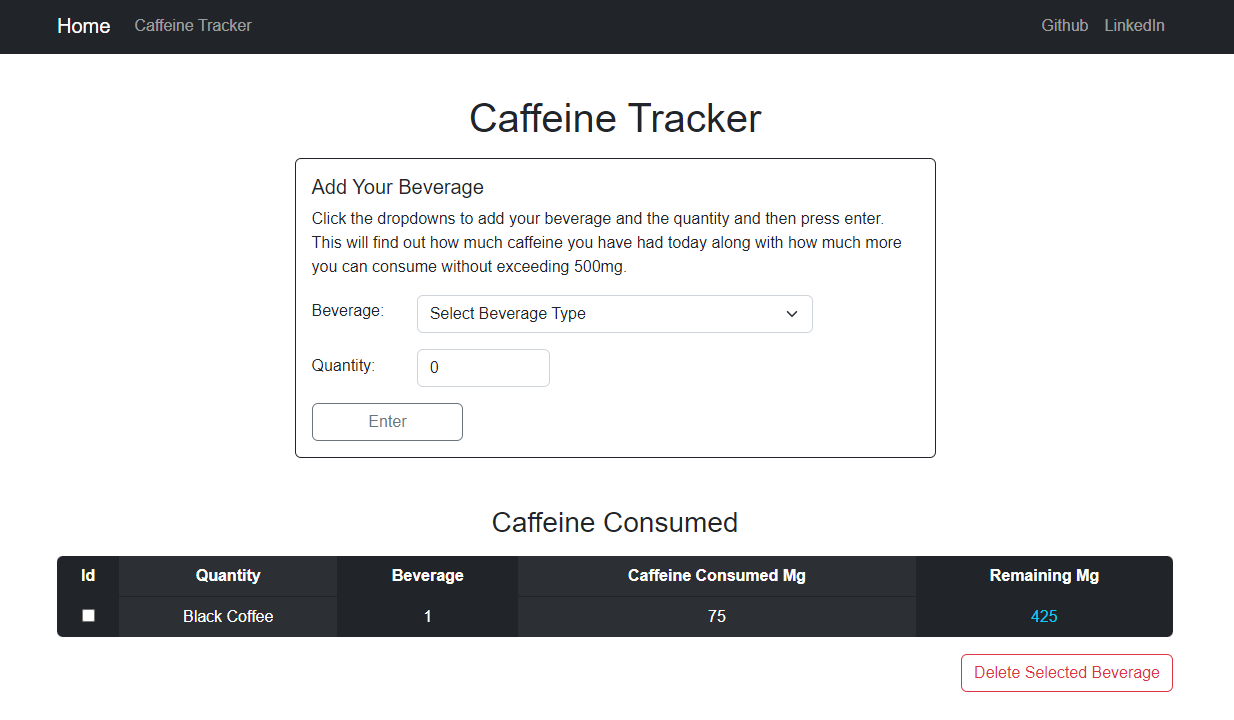Open the Github link
1234x720 pixels.
click(x=1064, y=25)
